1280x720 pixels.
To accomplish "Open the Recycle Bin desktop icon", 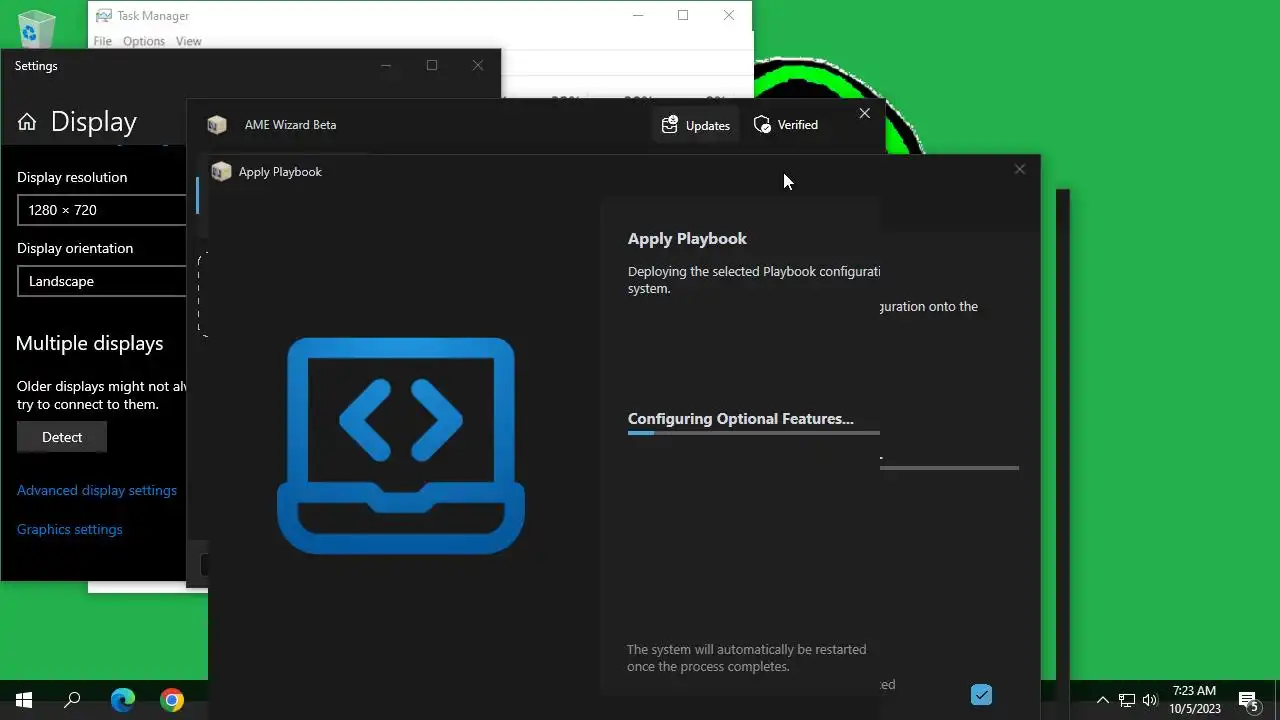I will pyautogui.click(x=37, y=28).
